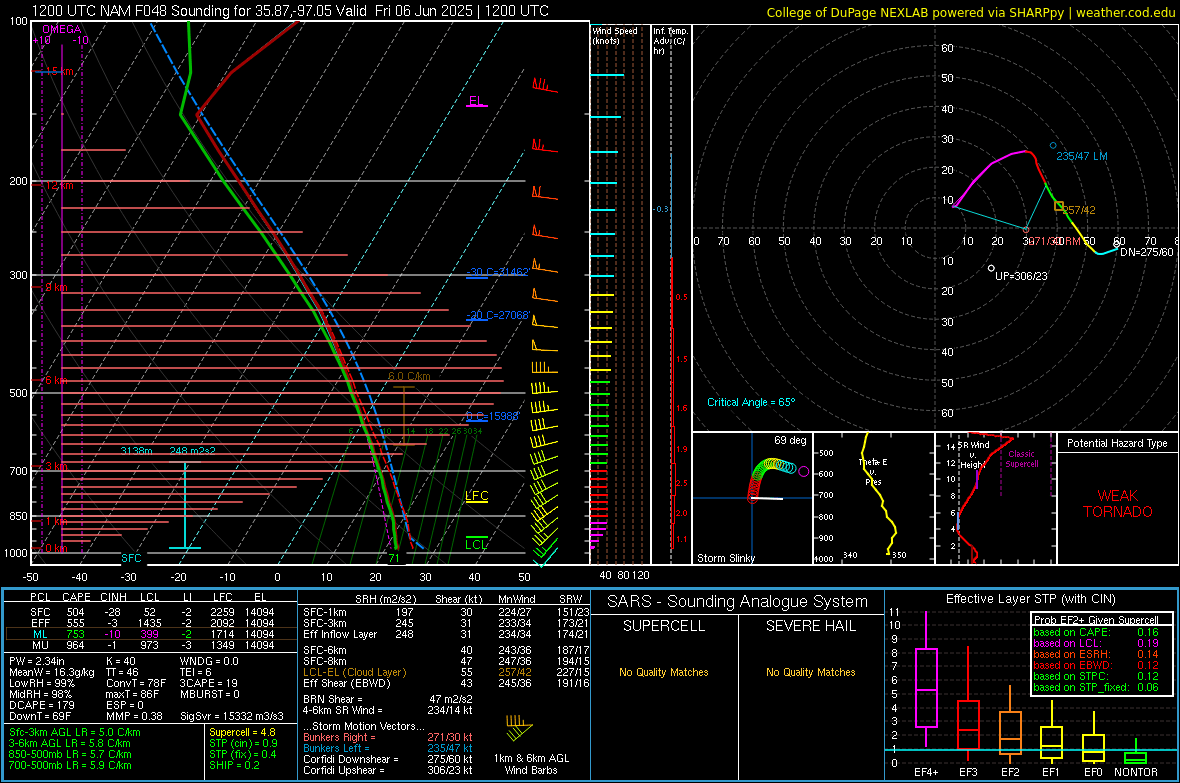This screenshot has width=1180, height=783.
Task: Click the Potential Hazard Type header
Action: click(x=1117, y=443)
